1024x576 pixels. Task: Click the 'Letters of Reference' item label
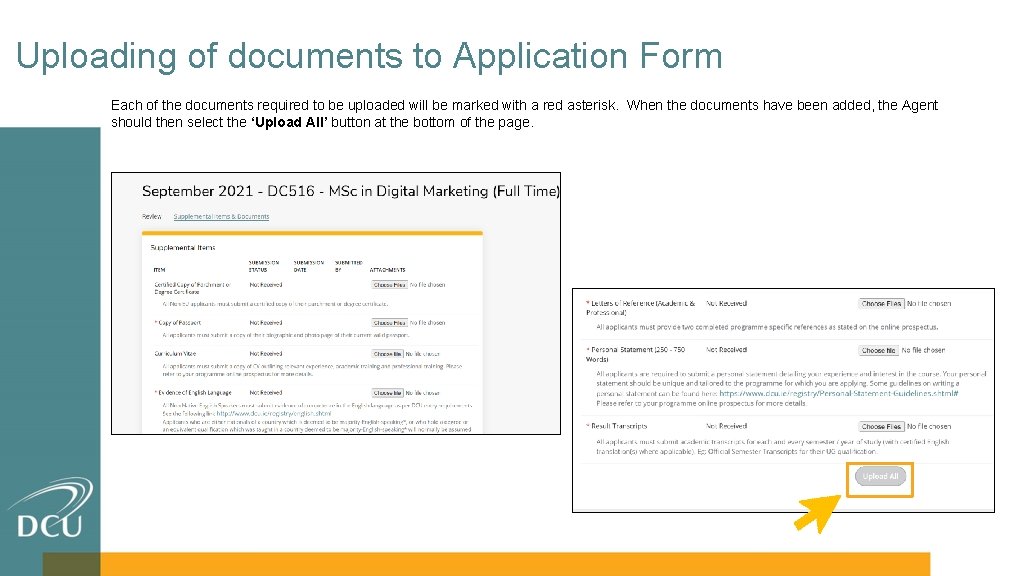coord(640,308)
